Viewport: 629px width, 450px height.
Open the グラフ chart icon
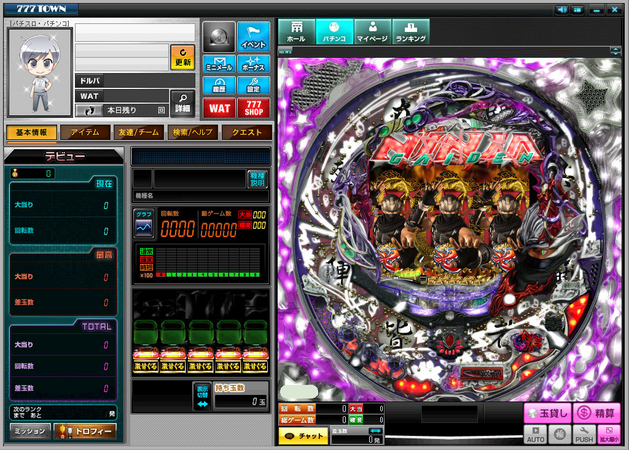144,224
